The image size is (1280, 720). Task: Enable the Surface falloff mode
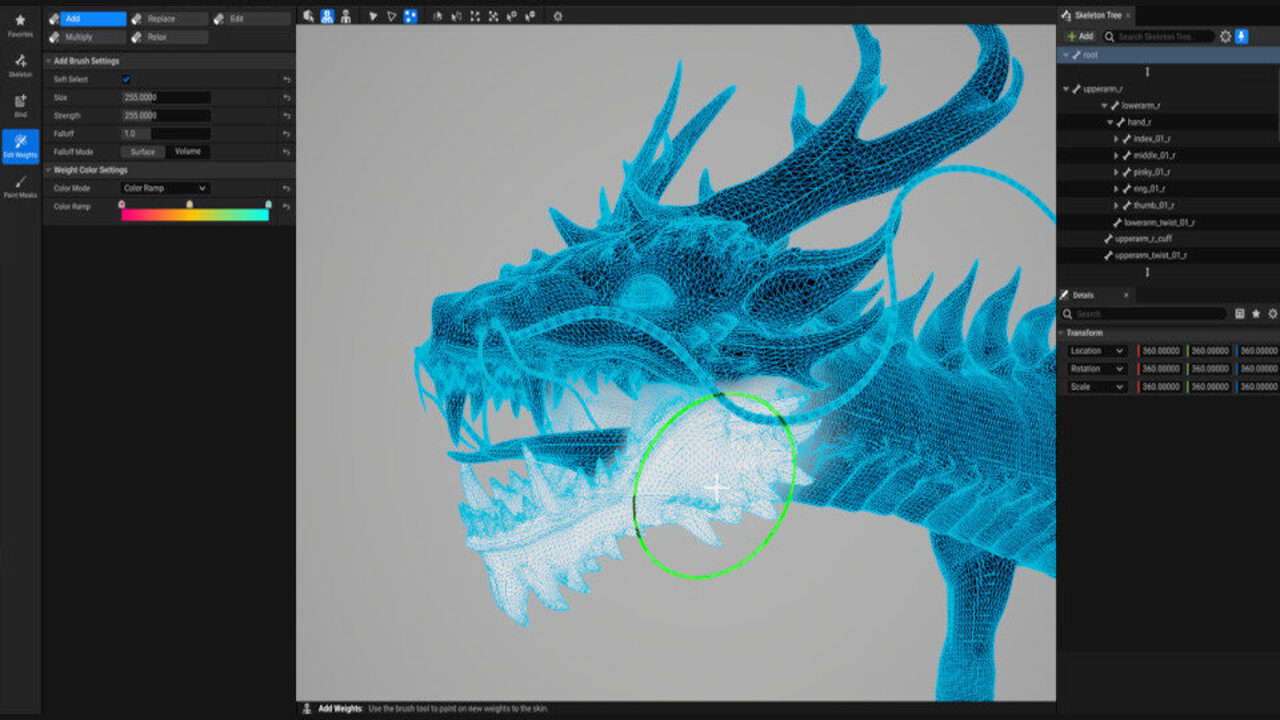[141, 151]
